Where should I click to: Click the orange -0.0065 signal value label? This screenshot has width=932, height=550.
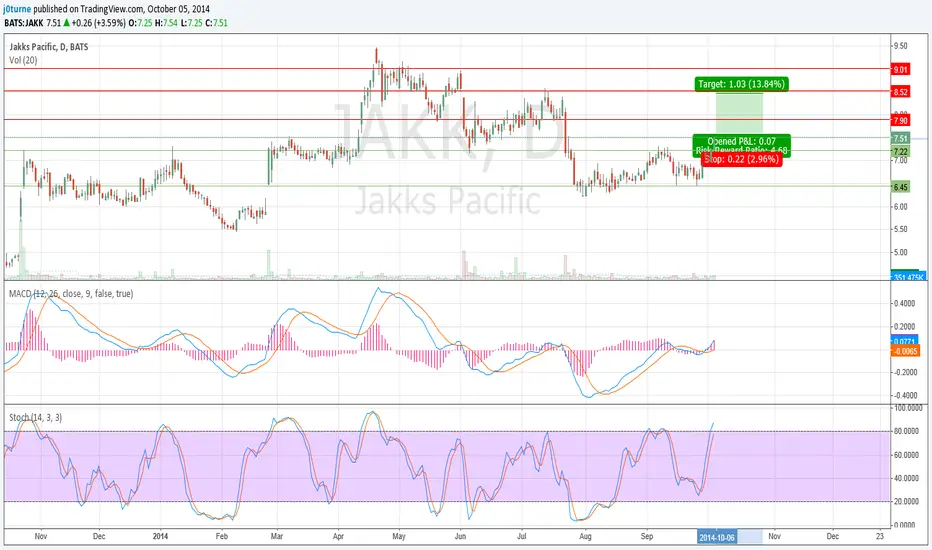tap(905, 351)
